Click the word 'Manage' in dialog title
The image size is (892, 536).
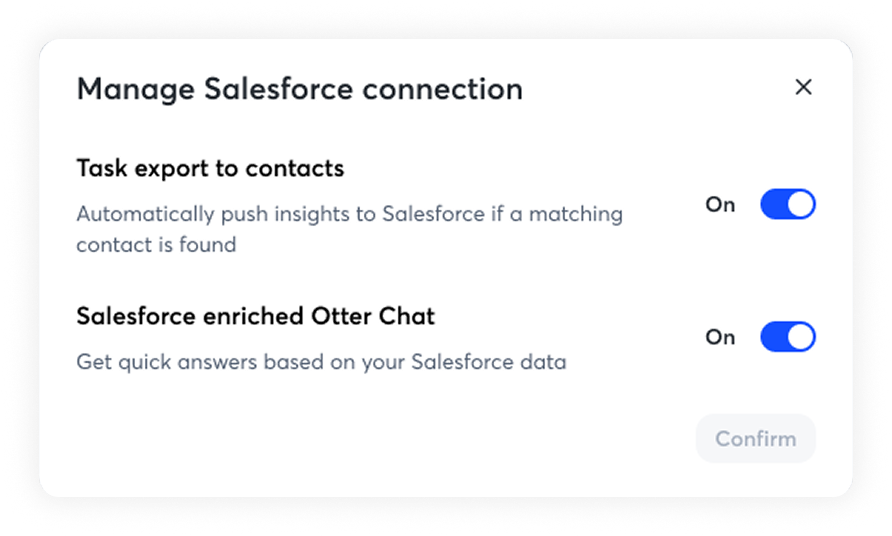click(135, 89)
